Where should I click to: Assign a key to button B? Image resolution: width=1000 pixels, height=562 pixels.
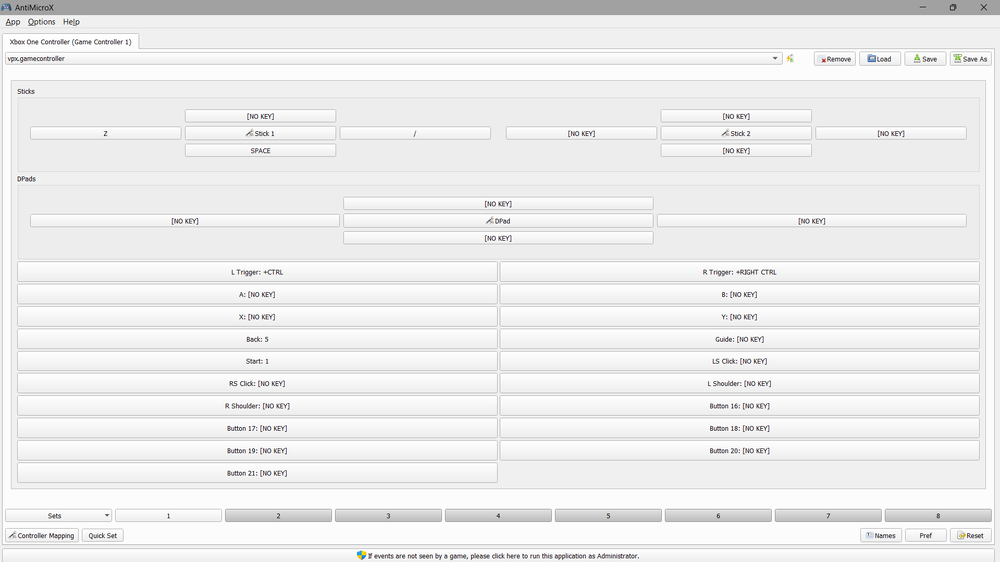click(739, 294)
